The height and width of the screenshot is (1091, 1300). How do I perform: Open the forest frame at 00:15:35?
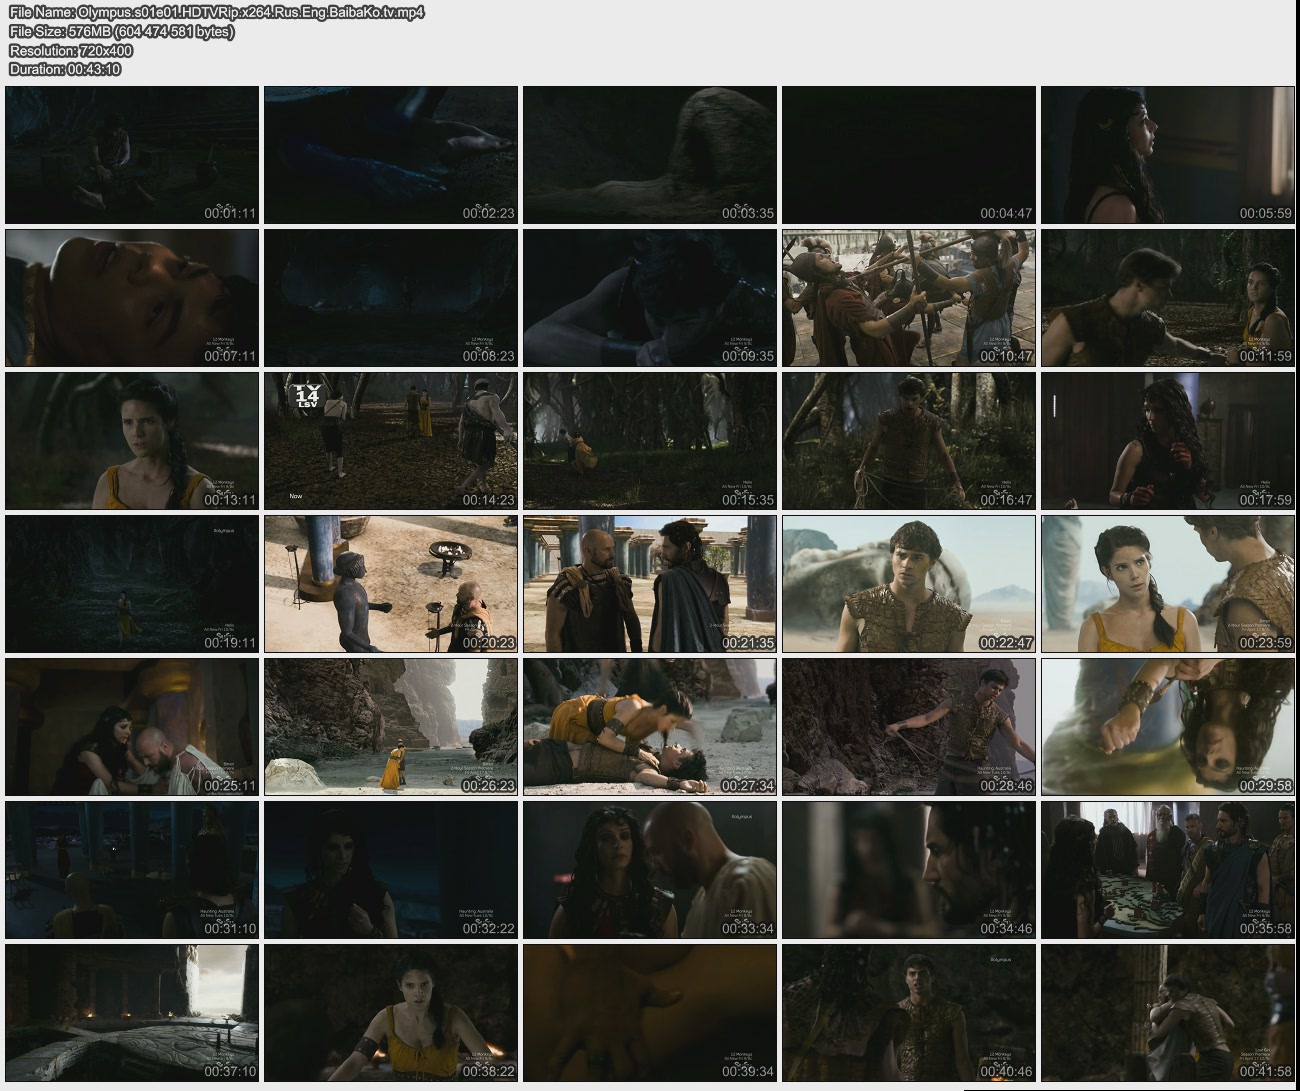tap(649, 441)
